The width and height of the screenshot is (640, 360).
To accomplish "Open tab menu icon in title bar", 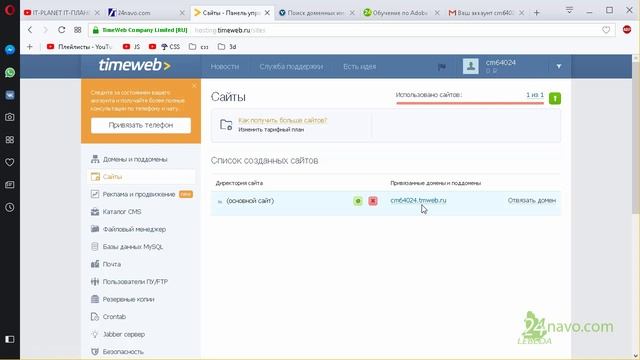I will point(569,10).
